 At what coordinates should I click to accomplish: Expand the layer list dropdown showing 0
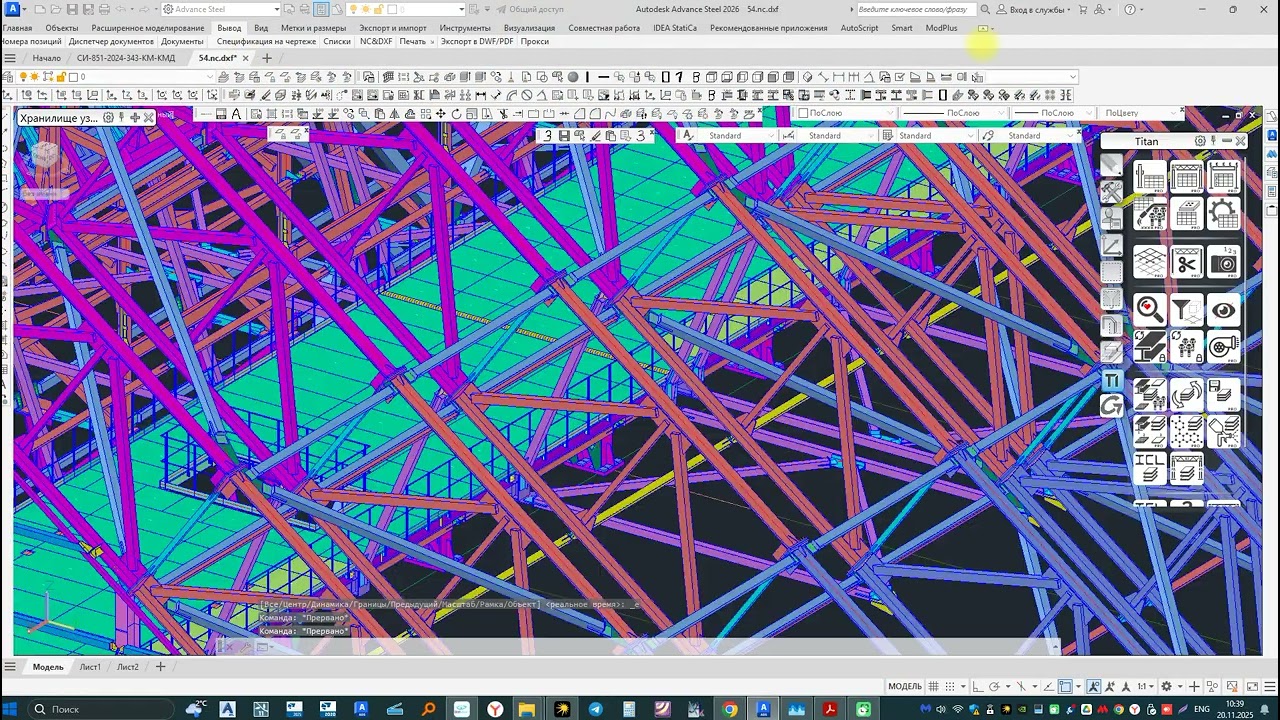click(x=210, y=77)
